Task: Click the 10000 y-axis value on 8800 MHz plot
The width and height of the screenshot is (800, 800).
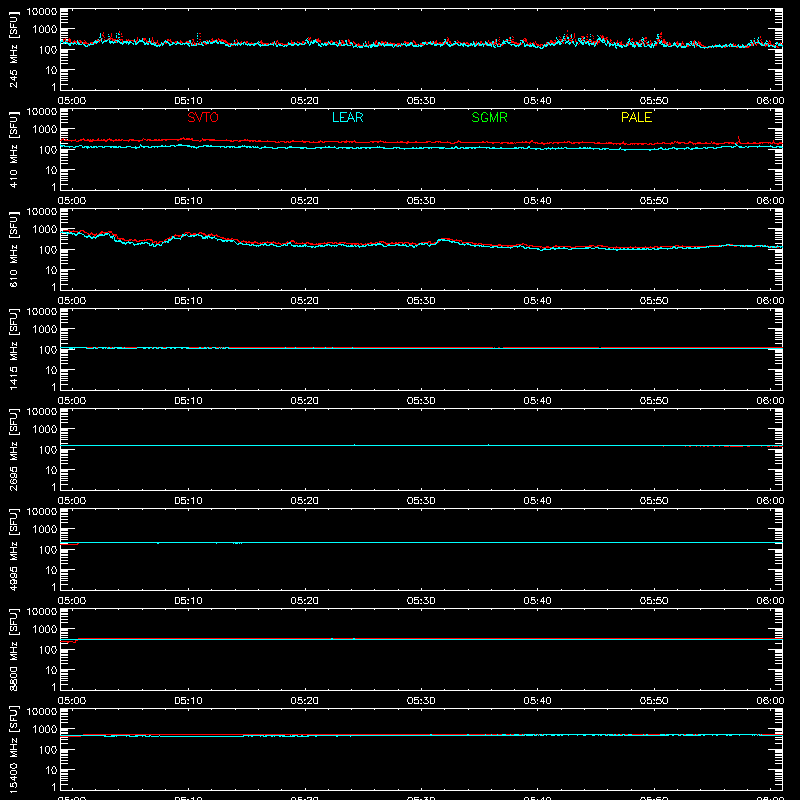Action: (x=42, y=612)
